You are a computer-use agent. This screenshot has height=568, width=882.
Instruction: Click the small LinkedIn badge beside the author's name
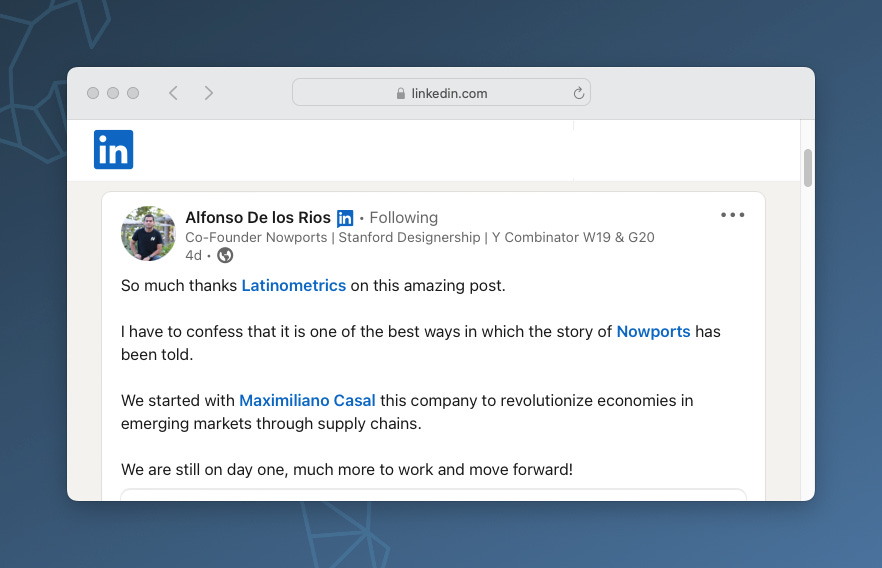pos(345,218)
